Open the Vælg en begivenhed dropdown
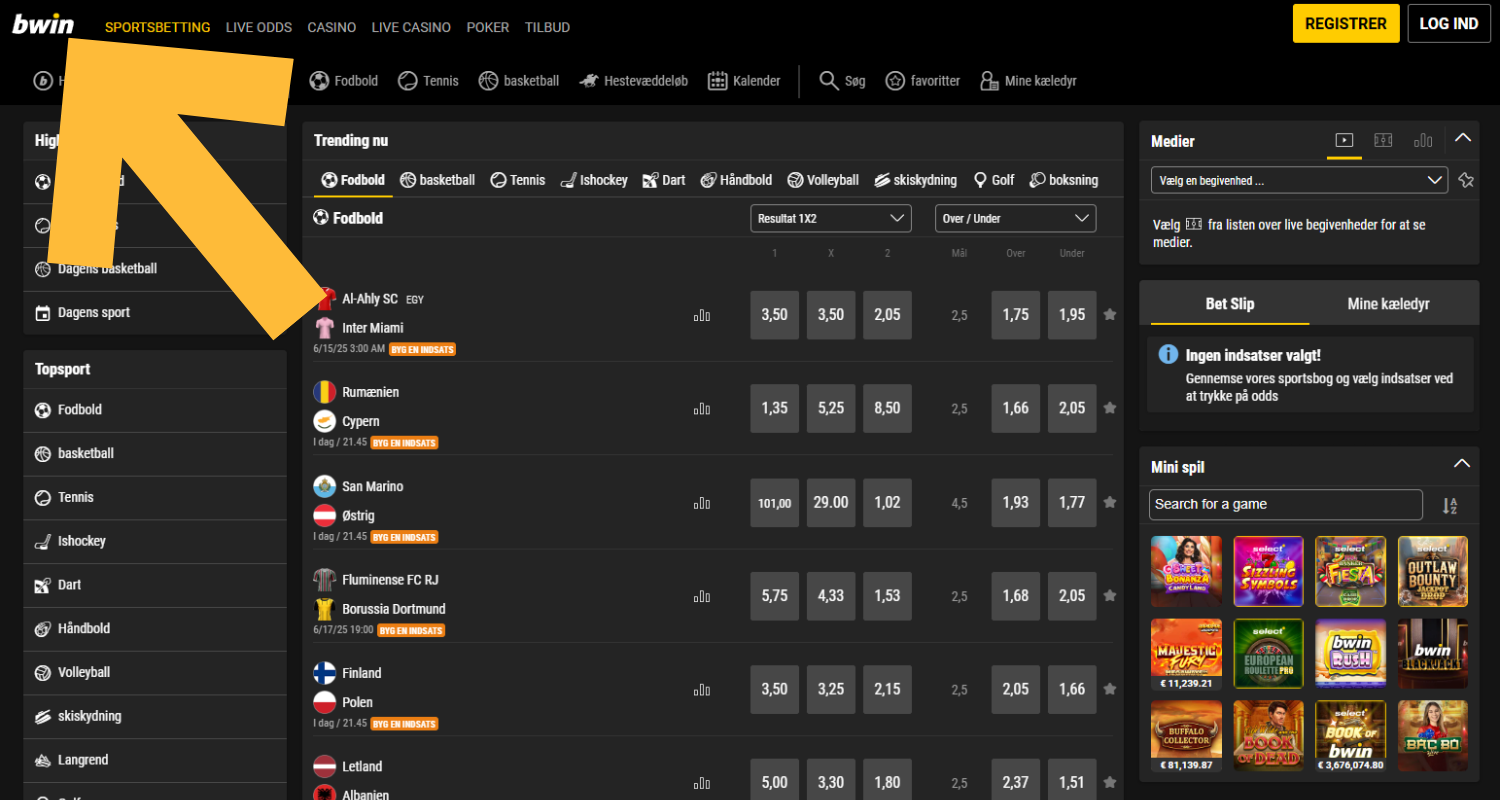 (1299, 181)
